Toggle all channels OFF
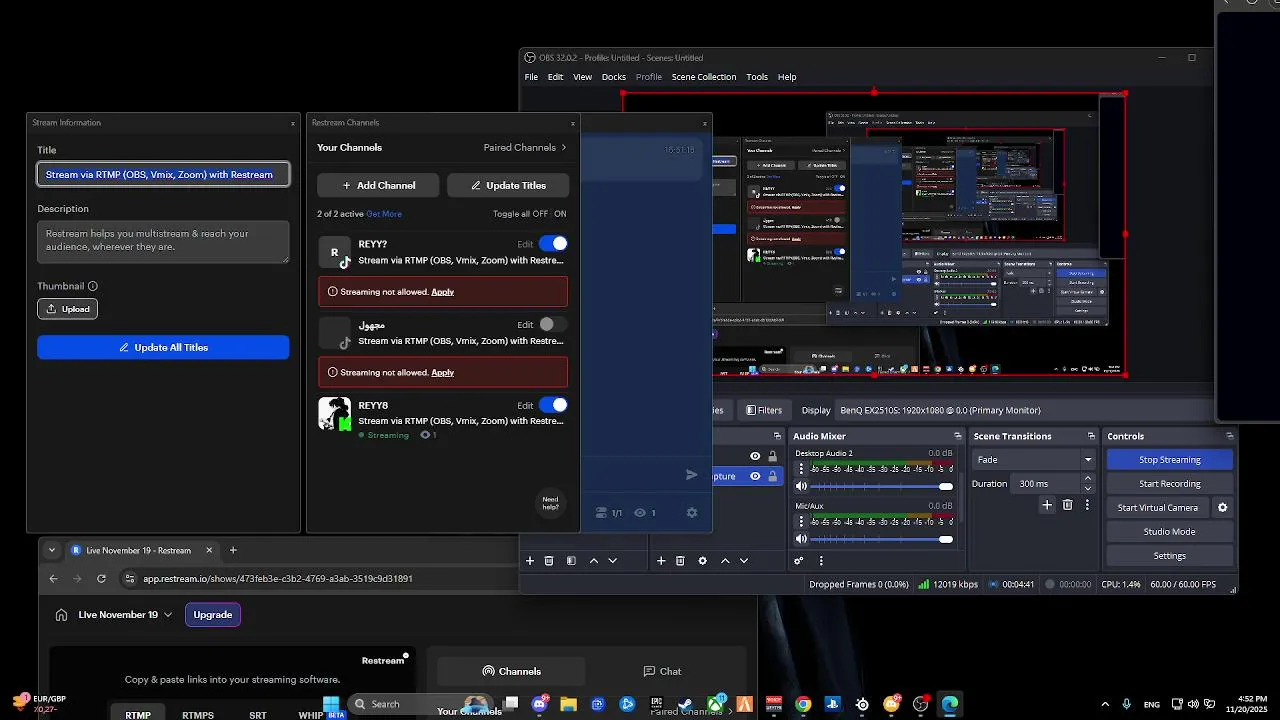This screenshot has width=1280, height=720. click(540, 214)
